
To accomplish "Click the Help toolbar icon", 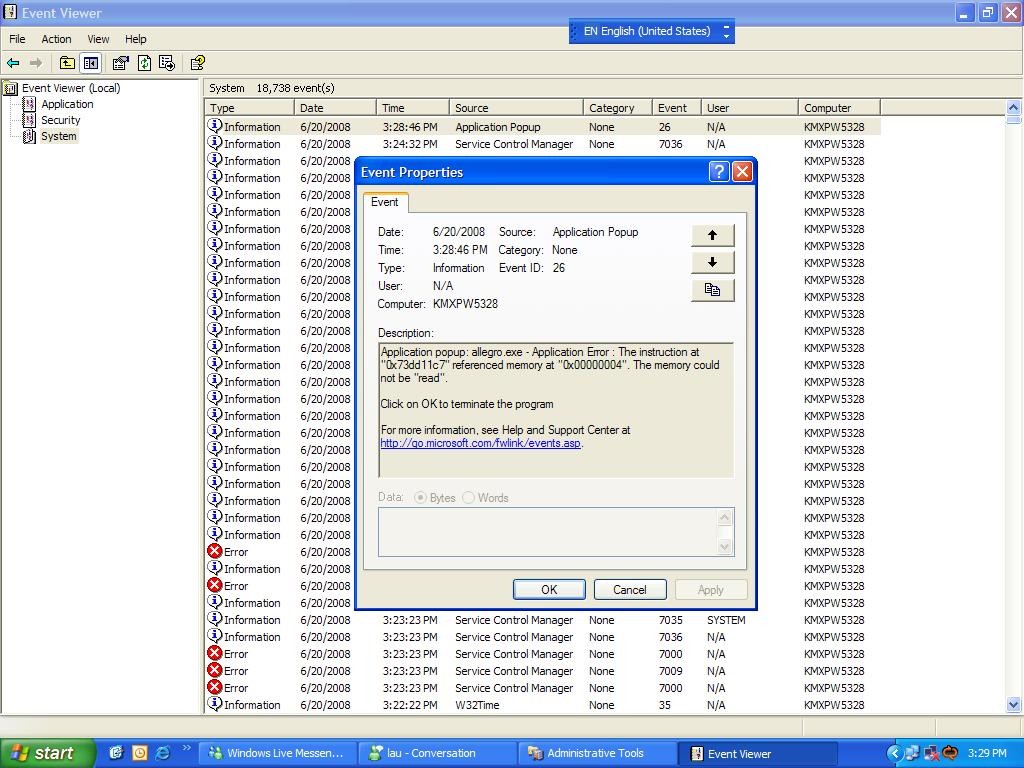I will click(x=197, y=63).
